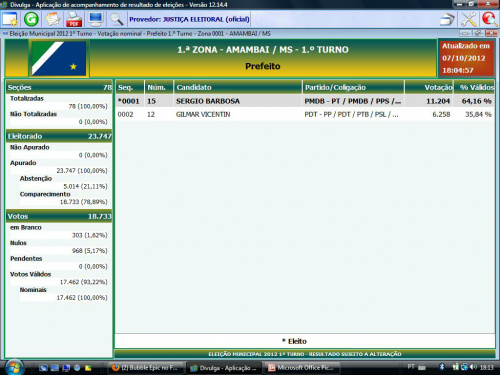The width and height of the screenshot is (500, 375).
Task: Sort by Núm. column header
Action: pos(159,87)
